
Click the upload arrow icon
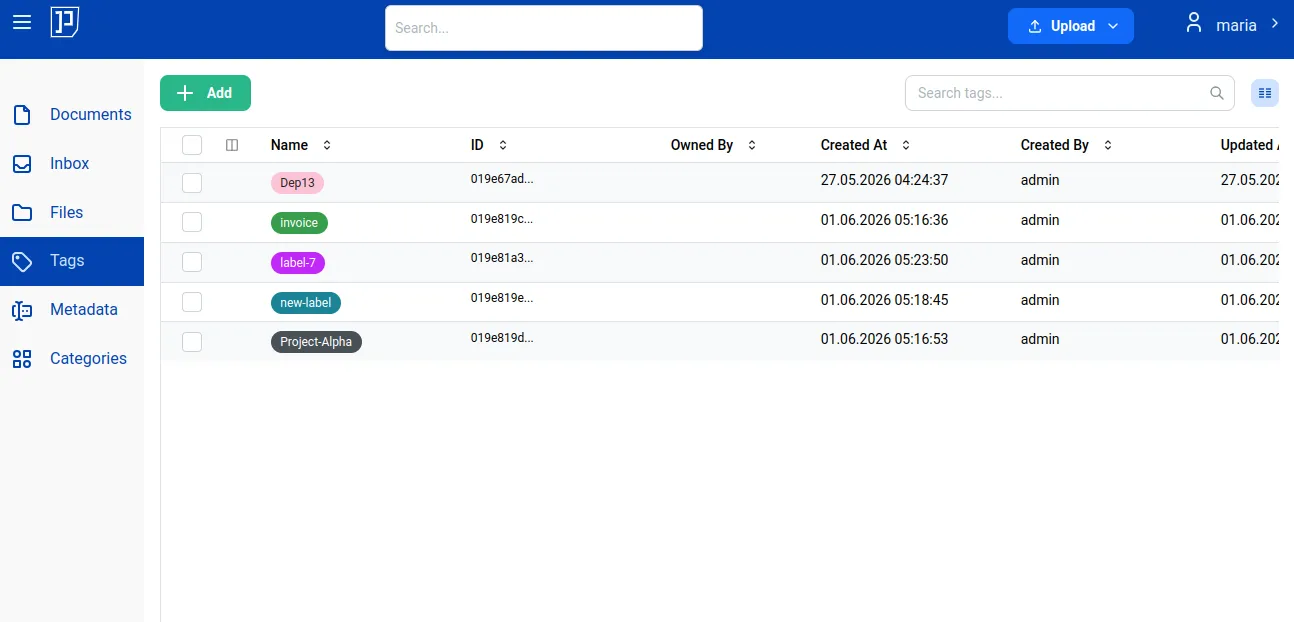tap(1035, 26)
